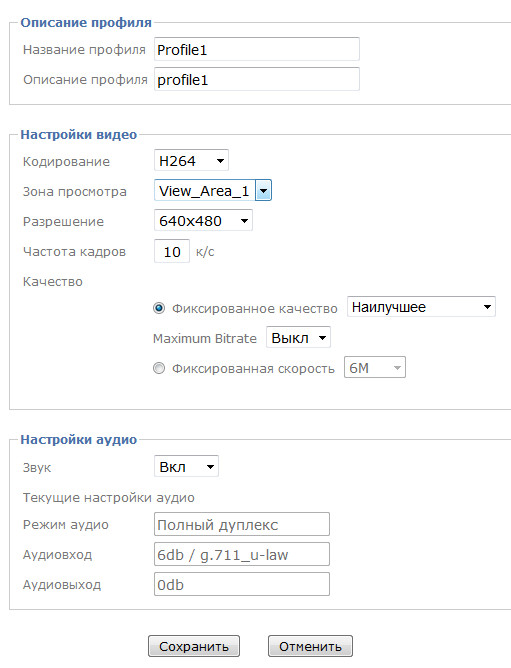
Task: Click the Фиксированная скорость label text
Action: coord(254,369)
